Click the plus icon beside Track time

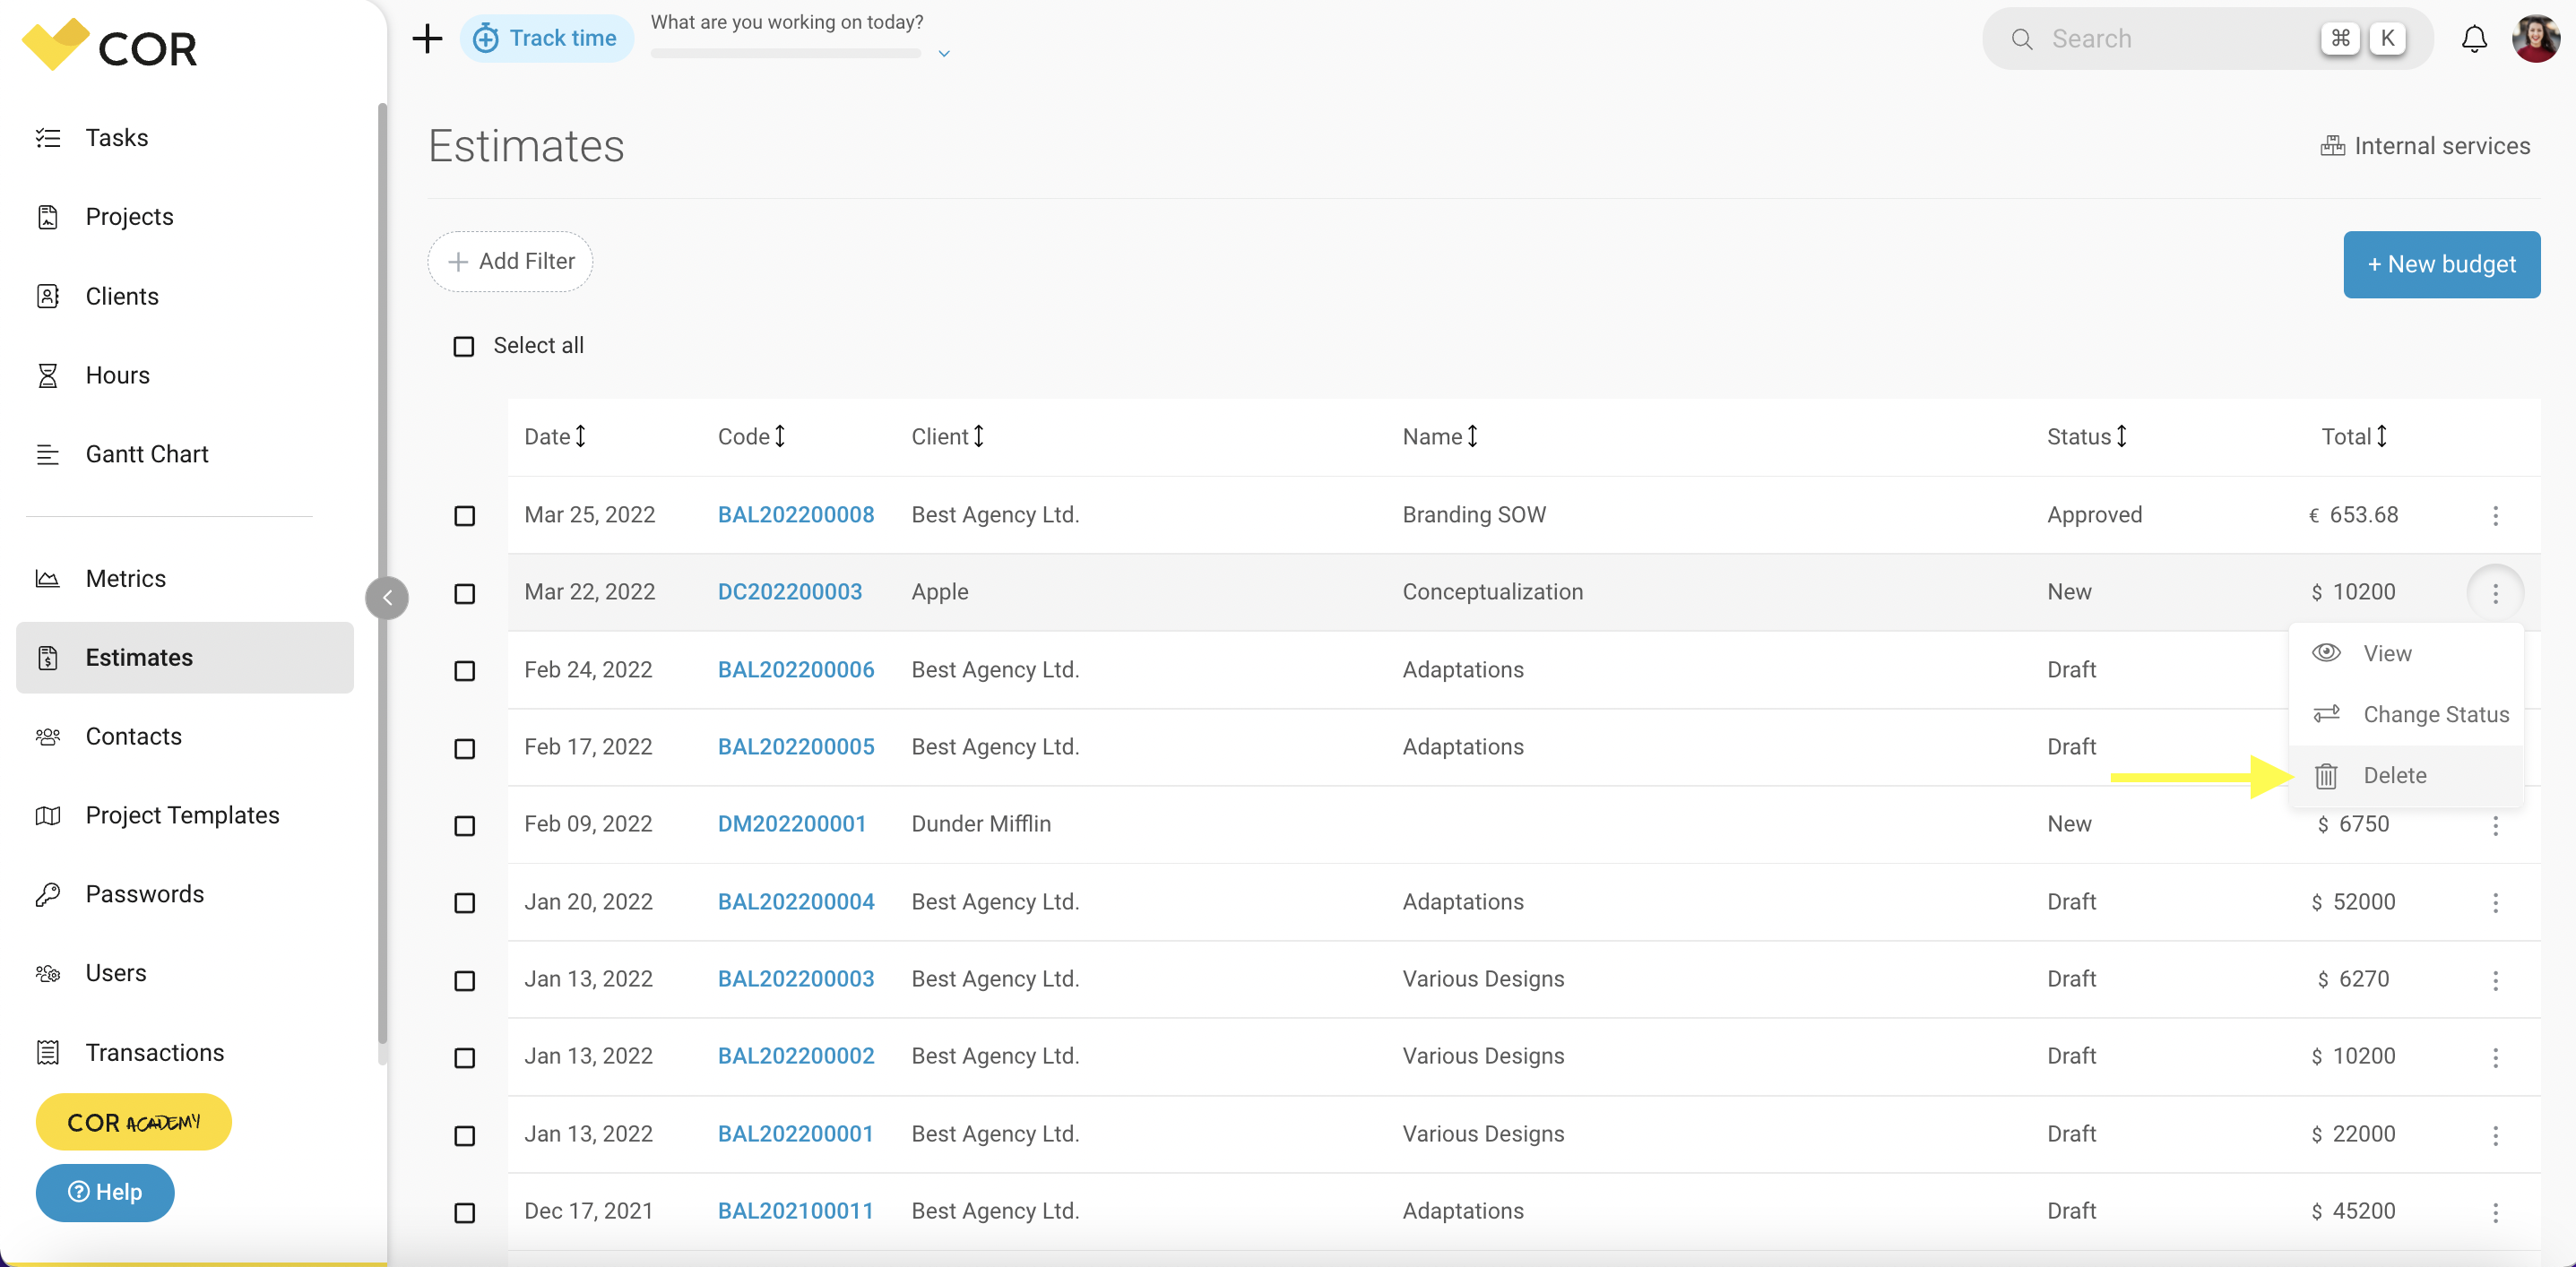pyautogui.click(x=427, y=39)
